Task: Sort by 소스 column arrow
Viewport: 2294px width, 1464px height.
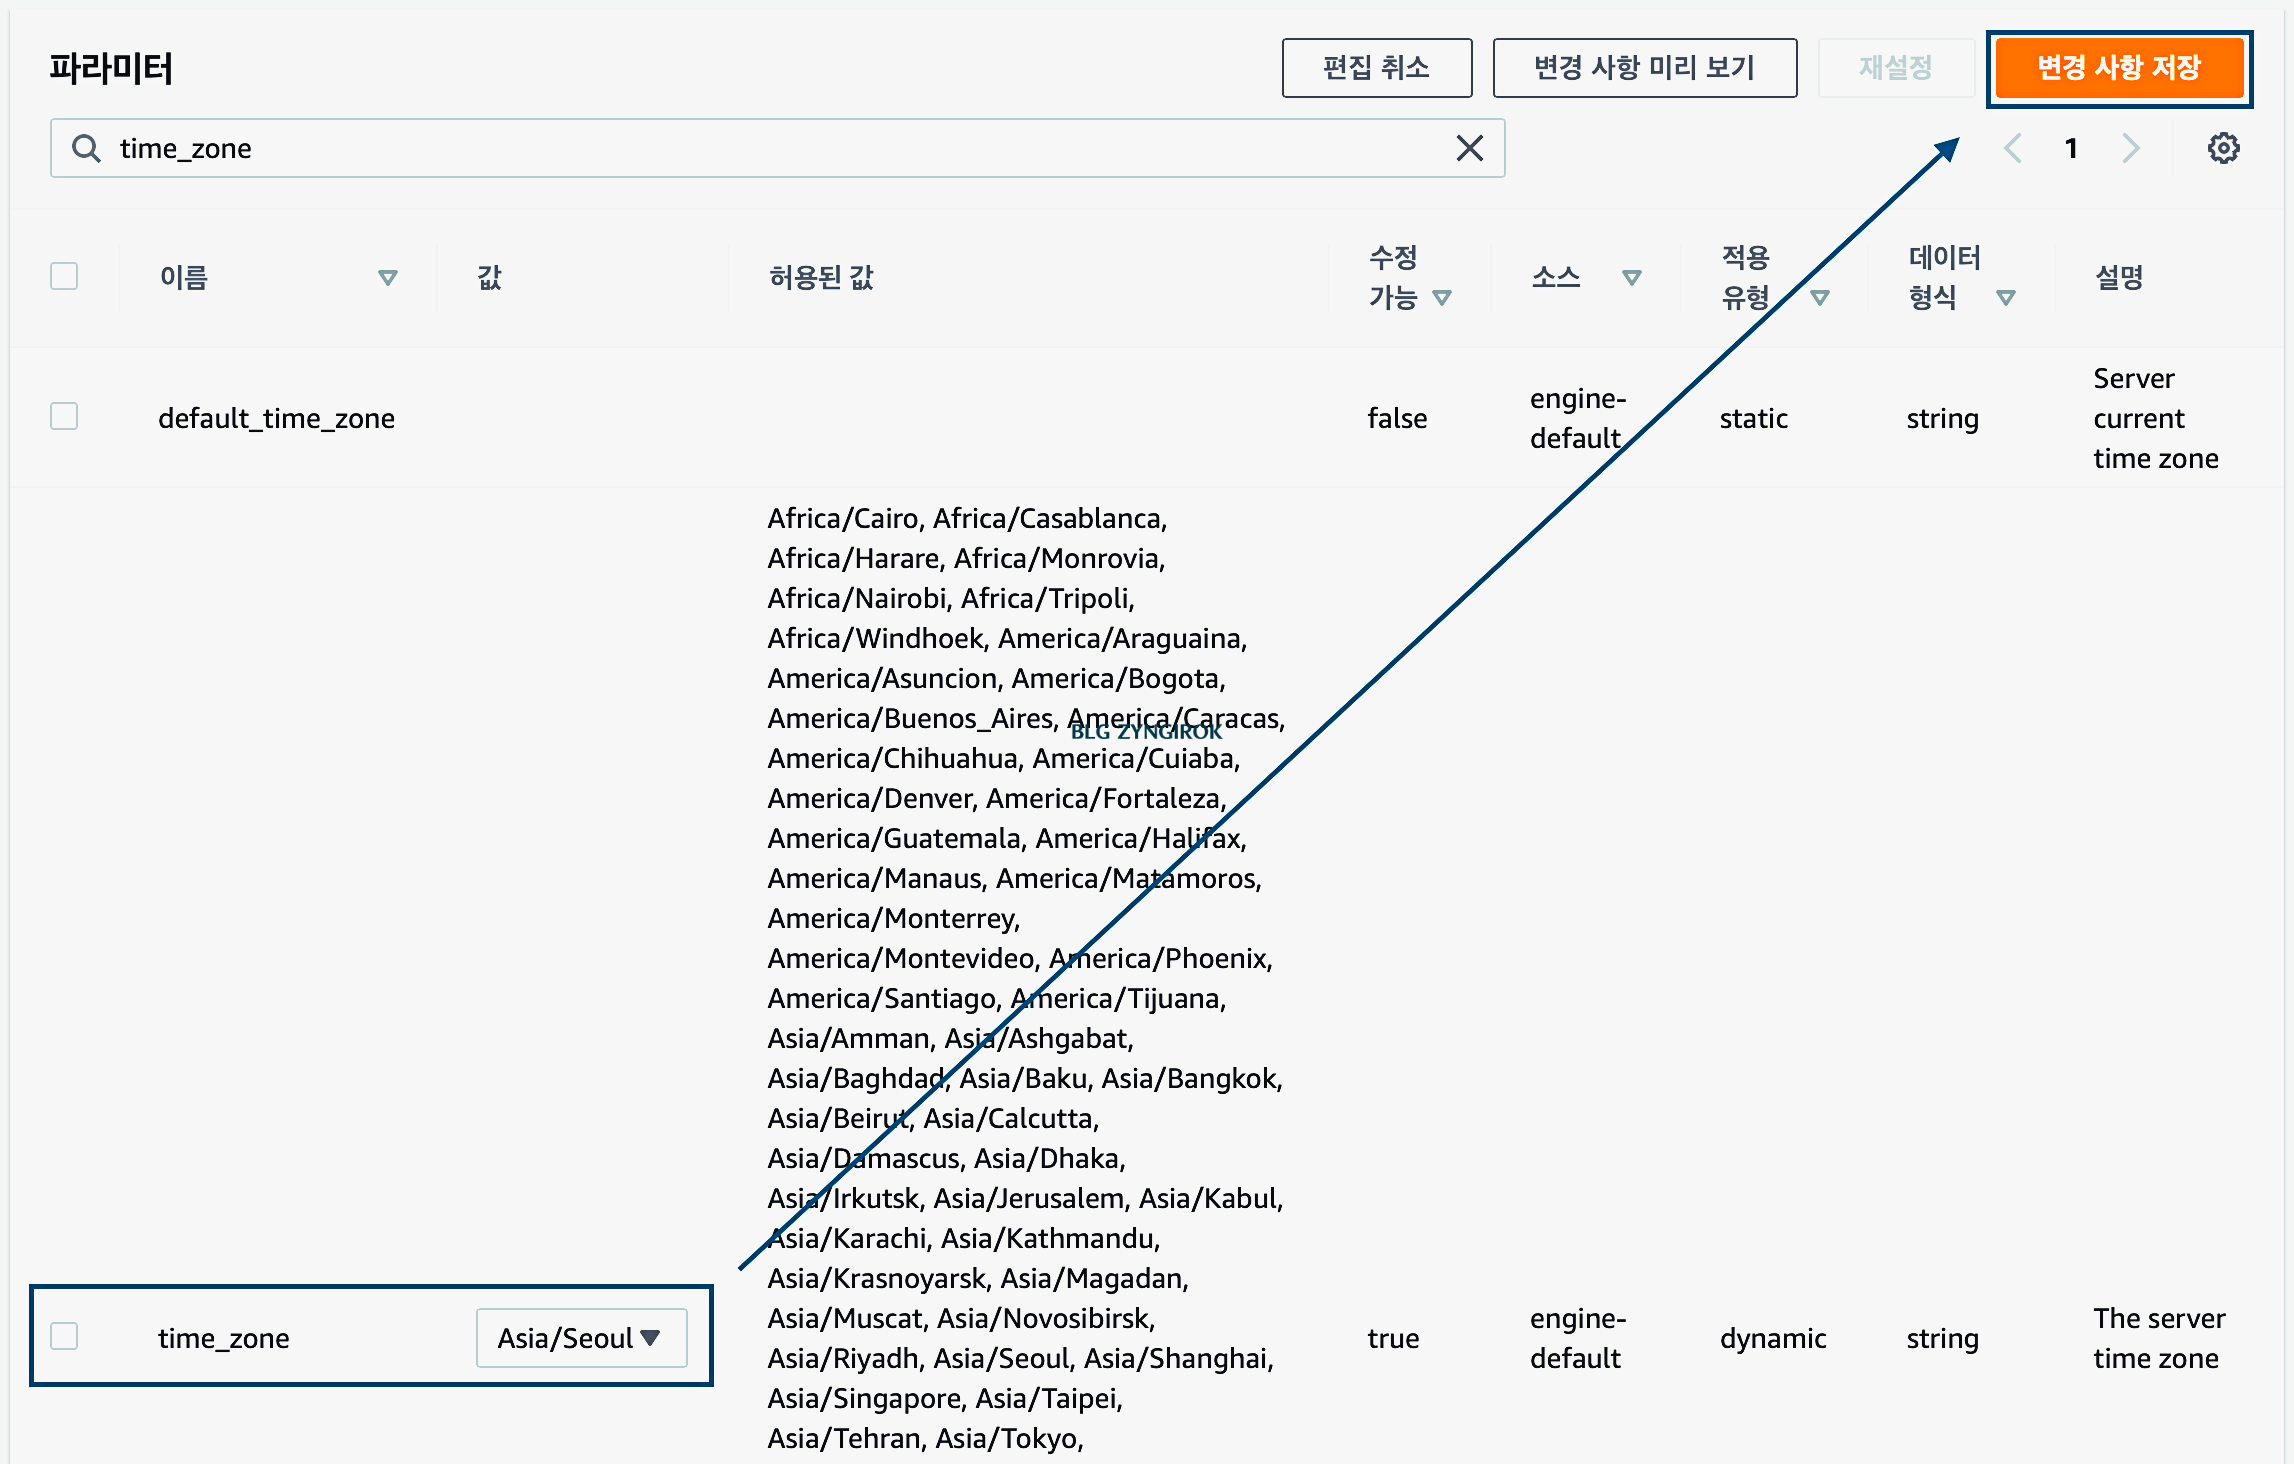Action: tap(1632, 277)
